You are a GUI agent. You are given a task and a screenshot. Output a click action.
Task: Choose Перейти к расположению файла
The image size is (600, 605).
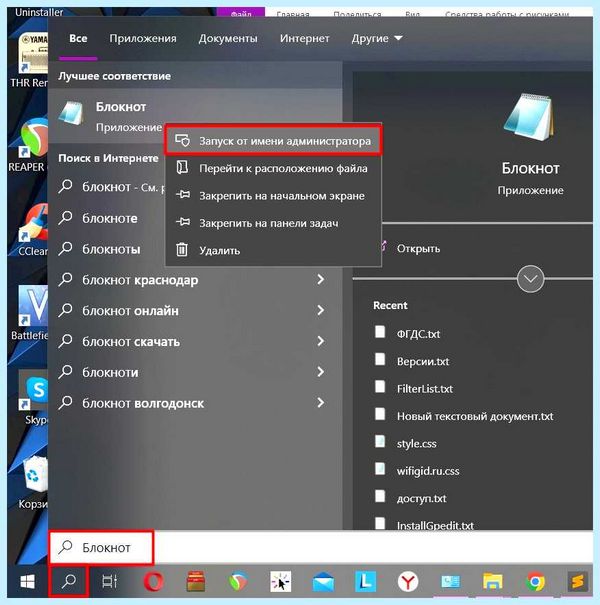[x=273, y=168]
